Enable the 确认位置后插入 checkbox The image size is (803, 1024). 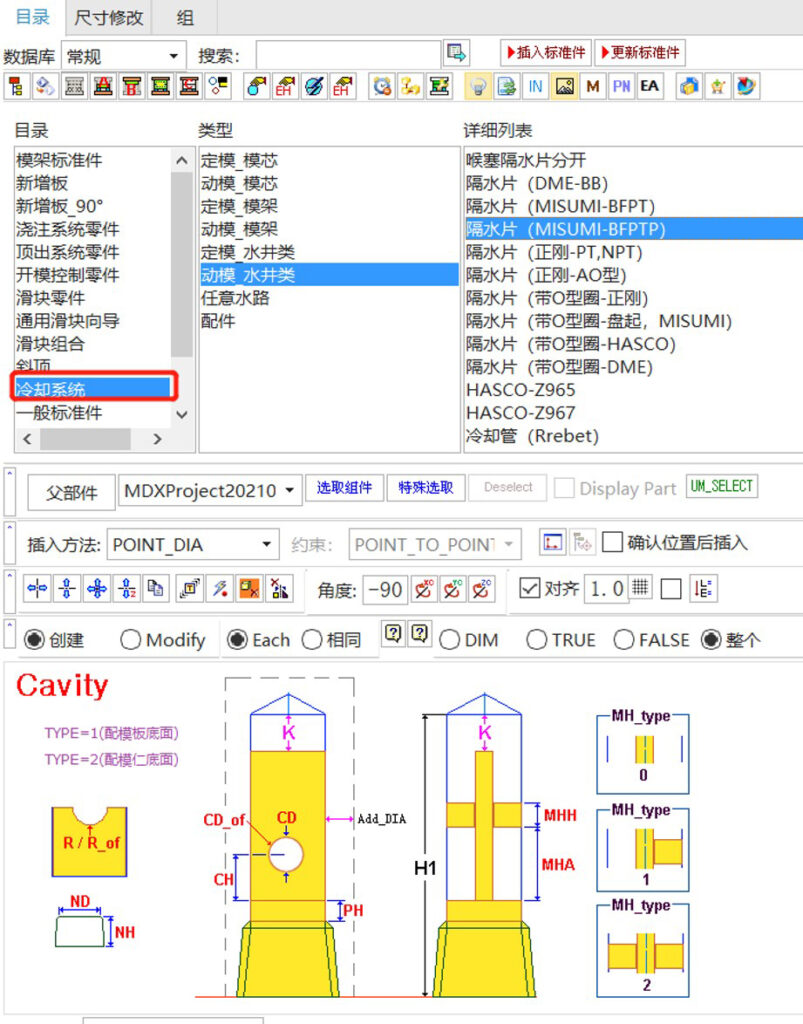pos(612,542)
